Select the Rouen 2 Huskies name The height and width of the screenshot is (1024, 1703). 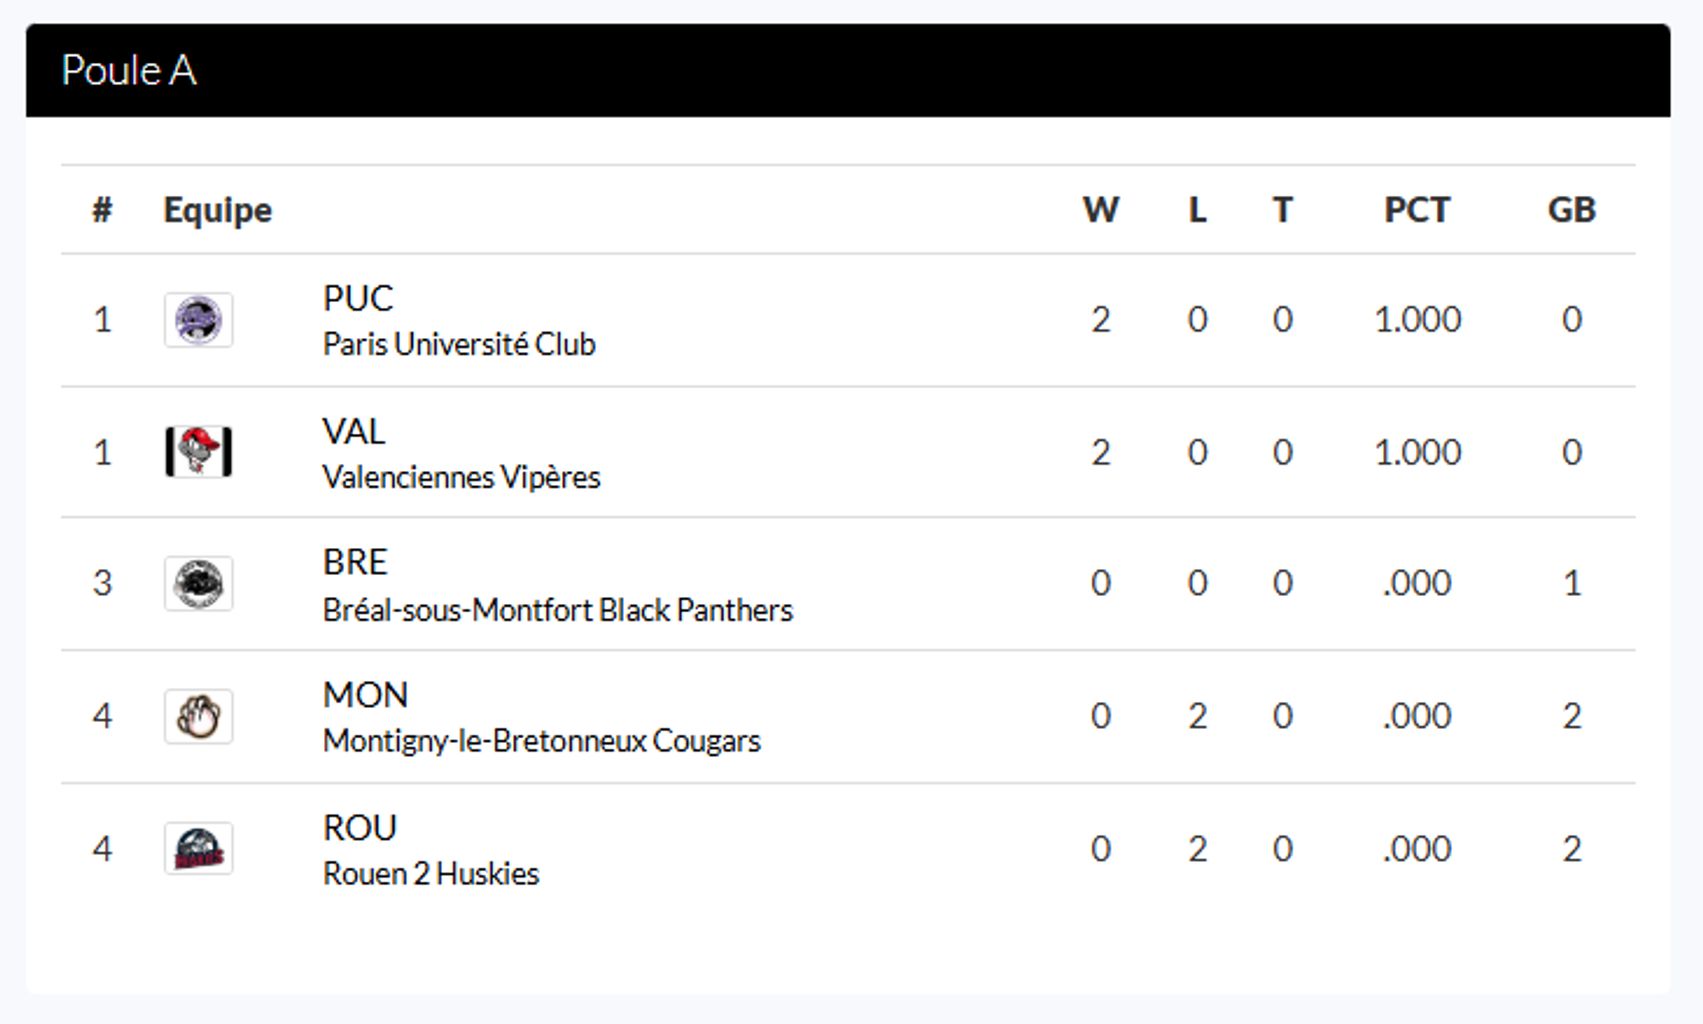pos(431,874)
